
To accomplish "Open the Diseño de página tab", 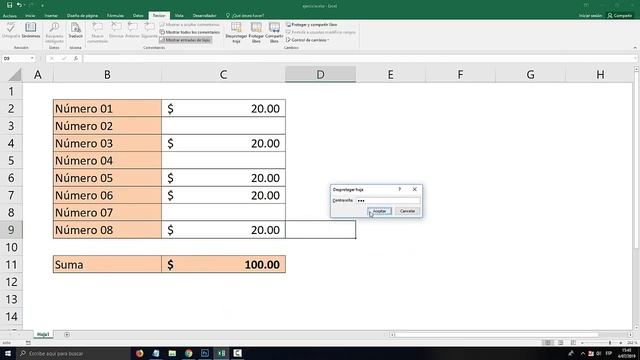I will click(82, 16).
